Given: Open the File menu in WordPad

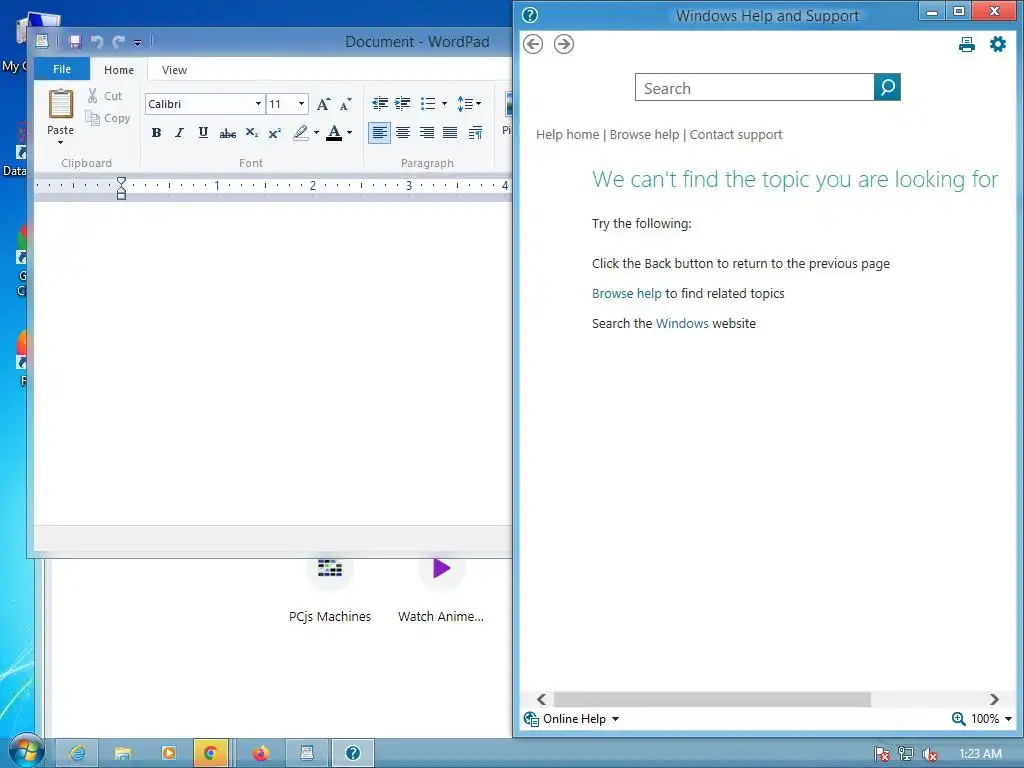Looking at the screenshot, I should click(62, 69).
